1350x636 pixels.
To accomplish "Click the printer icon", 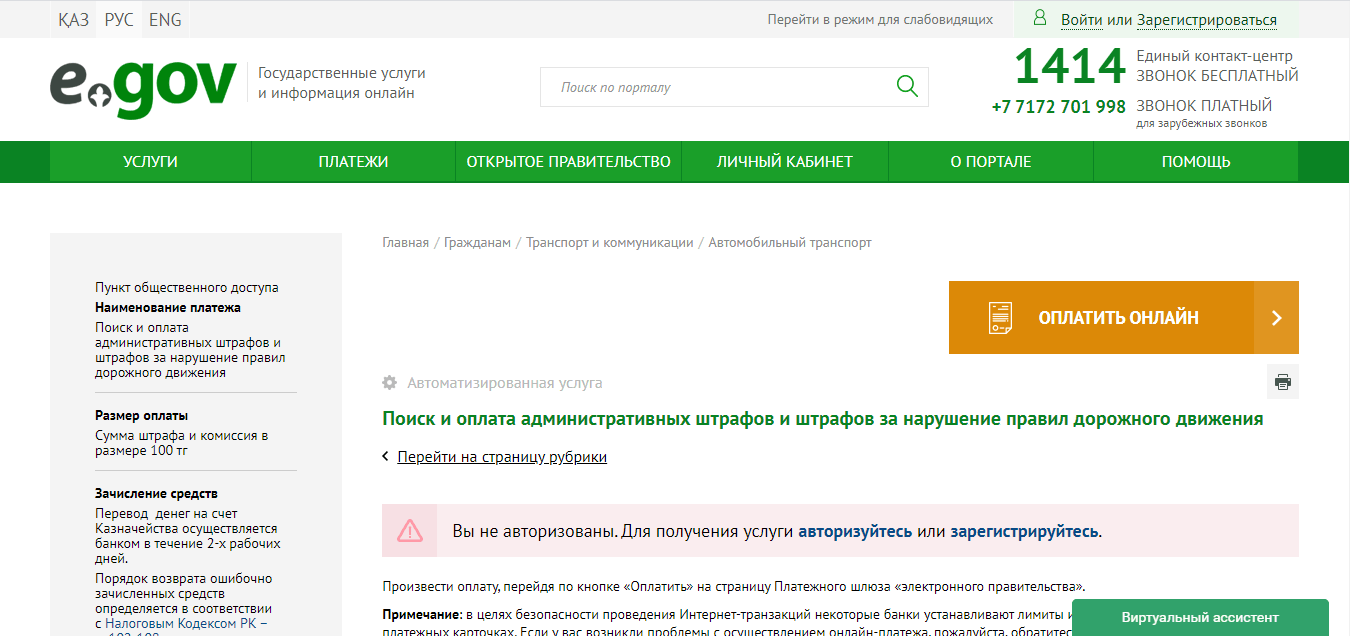I will tap(1282, 382).
